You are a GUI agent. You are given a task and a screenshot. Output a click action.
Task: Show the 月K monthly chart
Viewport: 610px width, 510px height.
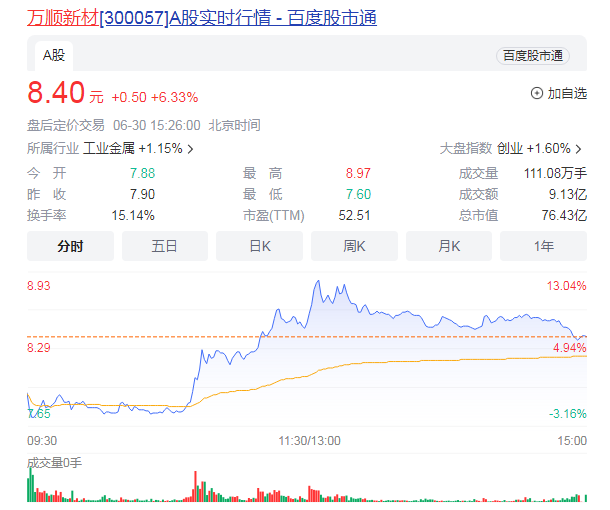coord(448,246)
